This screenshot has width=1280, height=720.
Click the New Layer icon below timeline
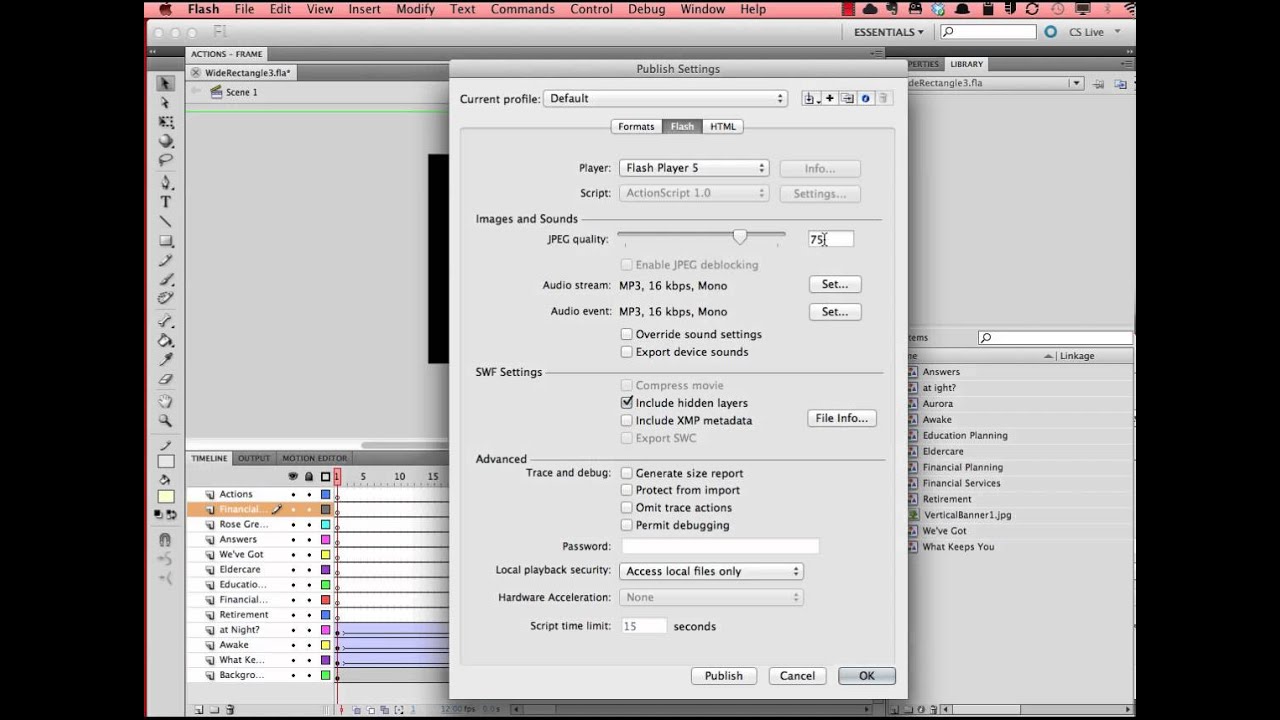click(x=198, y=709)
